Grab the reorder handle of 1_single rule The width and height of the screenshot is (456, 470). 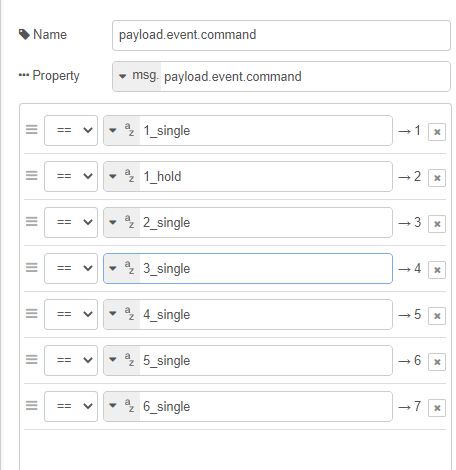point(32,130)
